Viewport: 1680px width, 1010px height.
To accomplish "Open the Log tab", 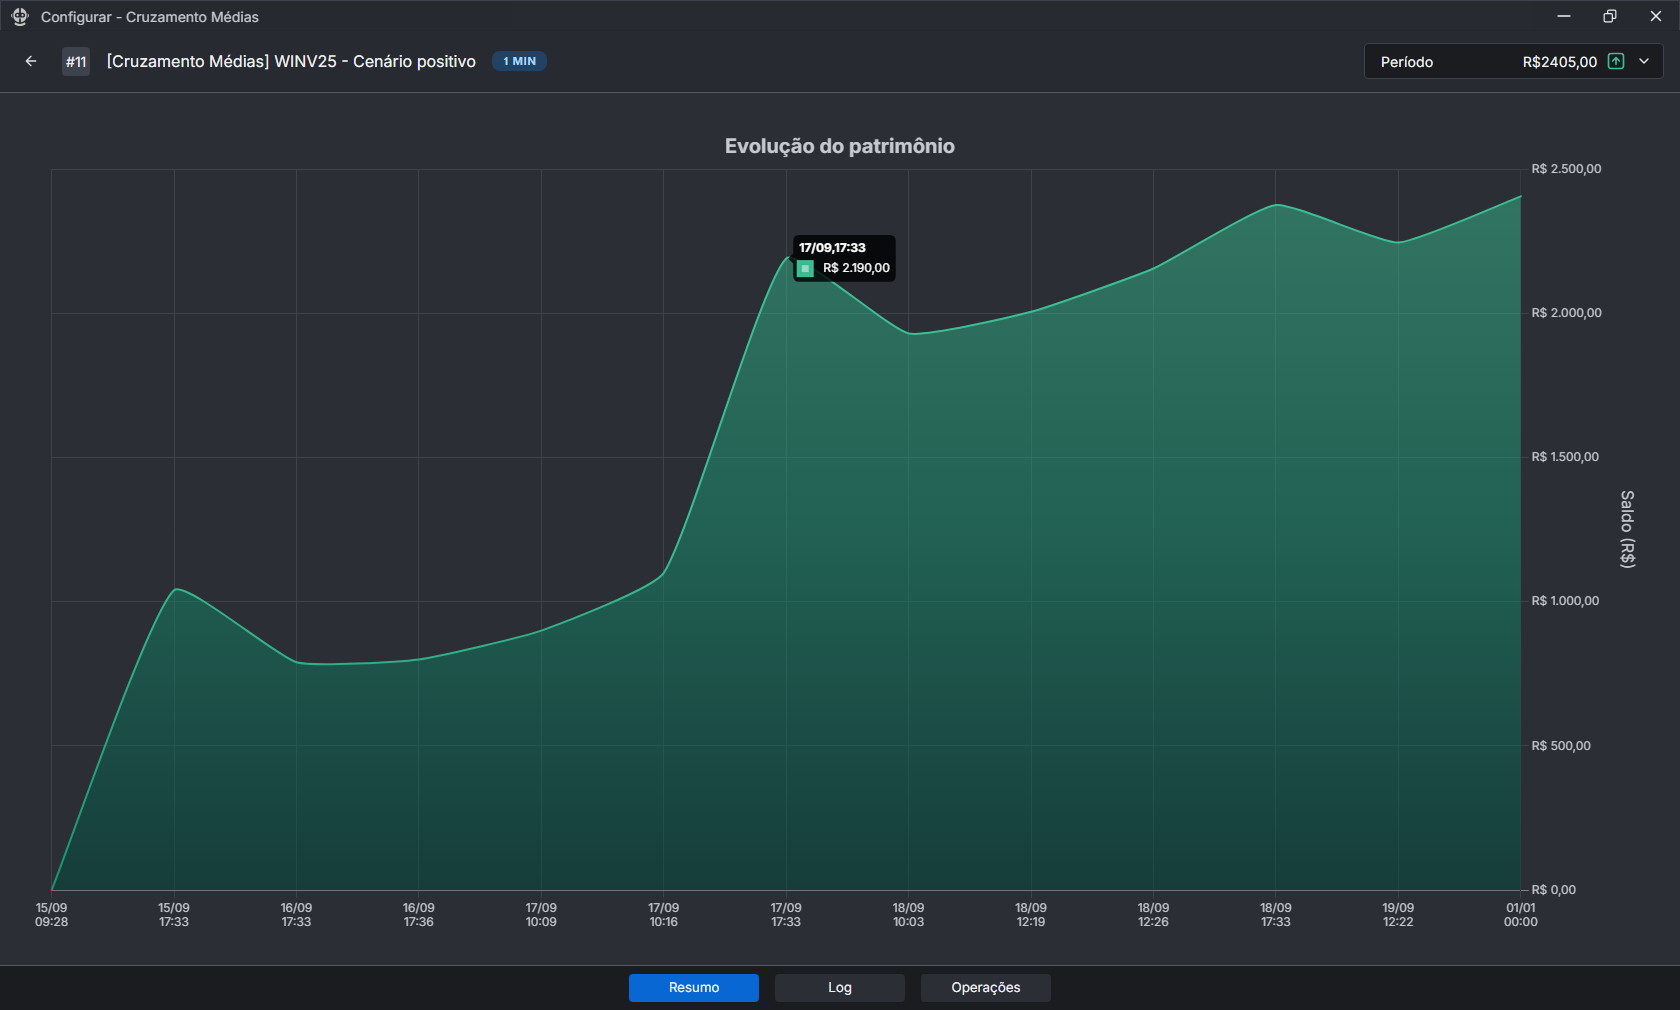I will pos(839,987).
